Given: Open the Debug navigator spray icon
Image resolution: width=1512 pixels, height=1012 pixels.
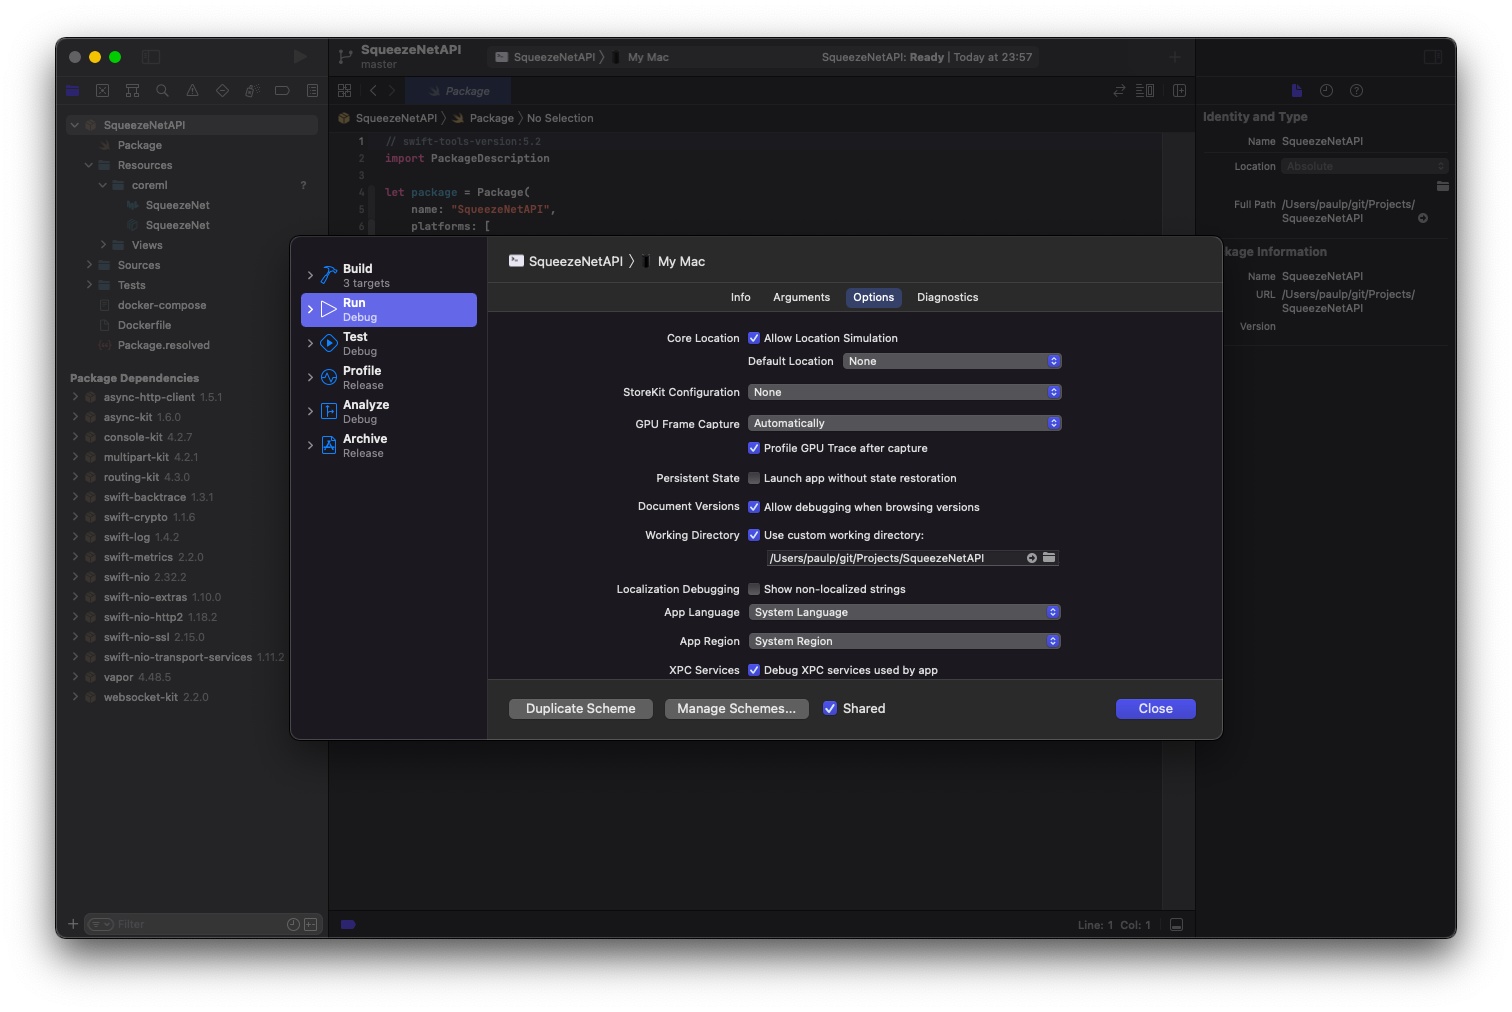Looking at the screenshot, I should (252, 91).
